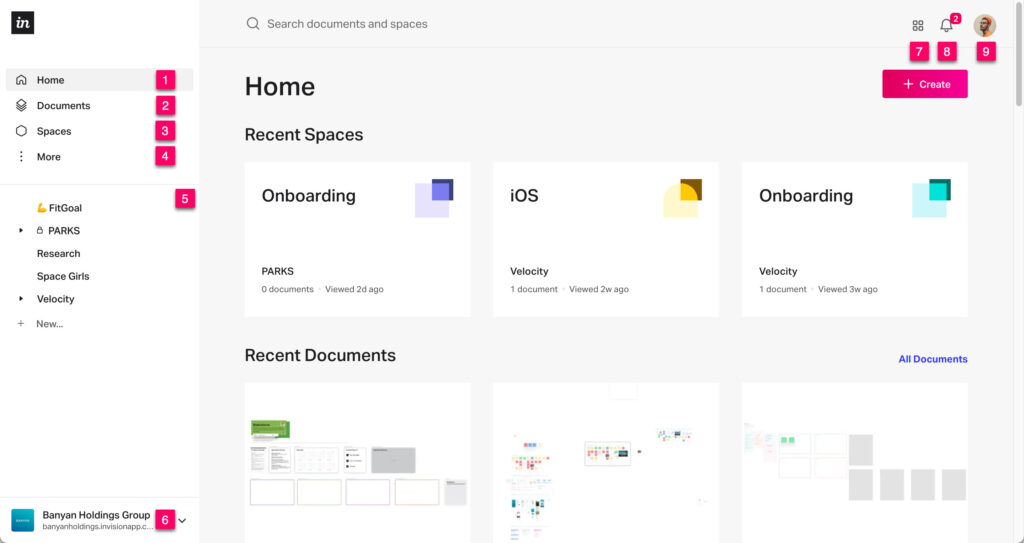Image resolution: width=1024 pixels, height=543 pixels.
Task: Click the Documents layers icon
Action: coord(21,105)
